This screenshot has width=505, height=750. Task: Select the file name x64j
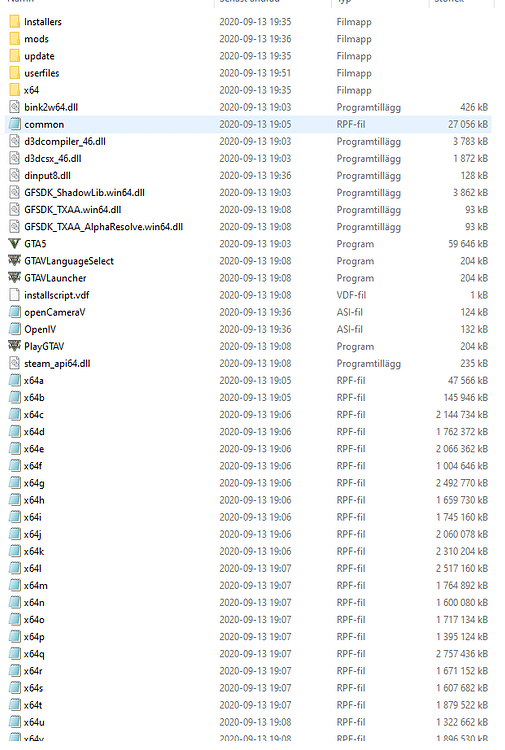point(33,534)
